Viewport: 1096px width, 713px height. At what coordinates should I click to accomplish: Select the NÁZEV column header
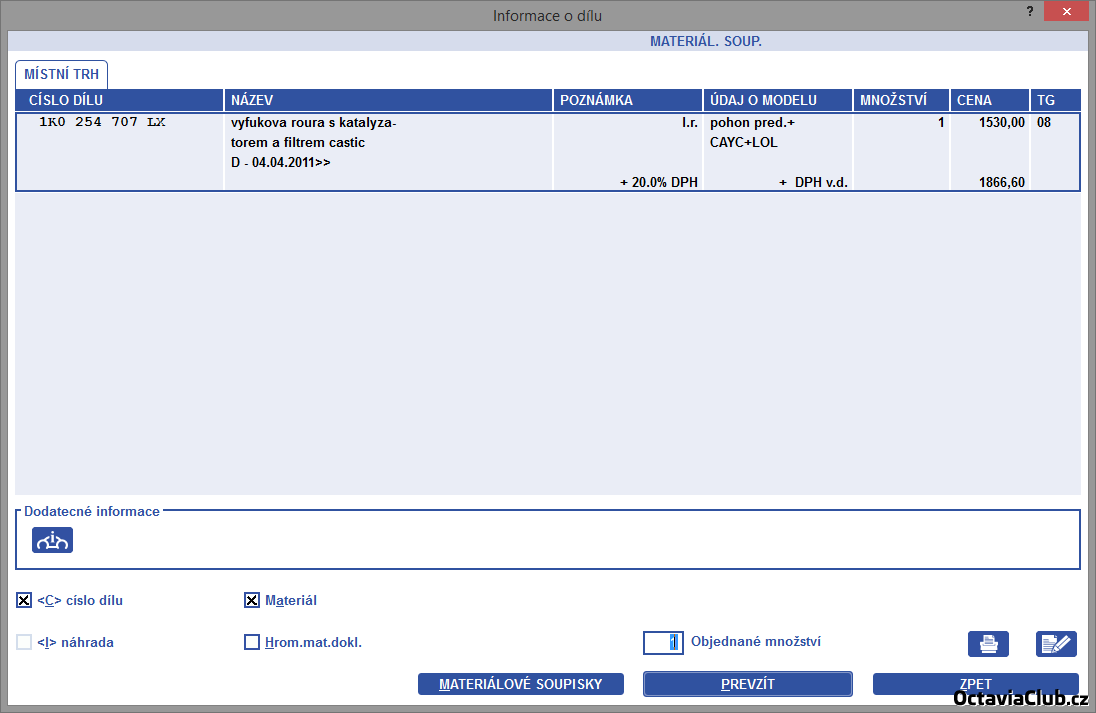[388, 100]
